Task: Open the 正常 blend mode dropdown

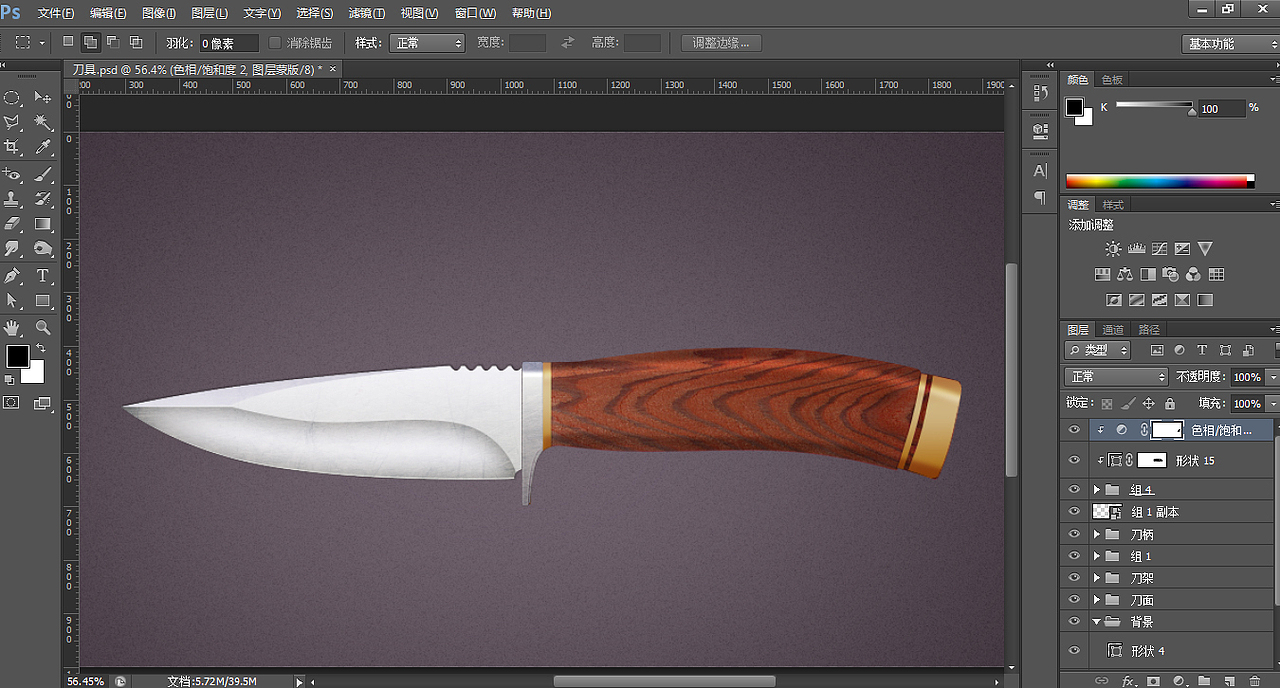Action: pos(1116,377)
